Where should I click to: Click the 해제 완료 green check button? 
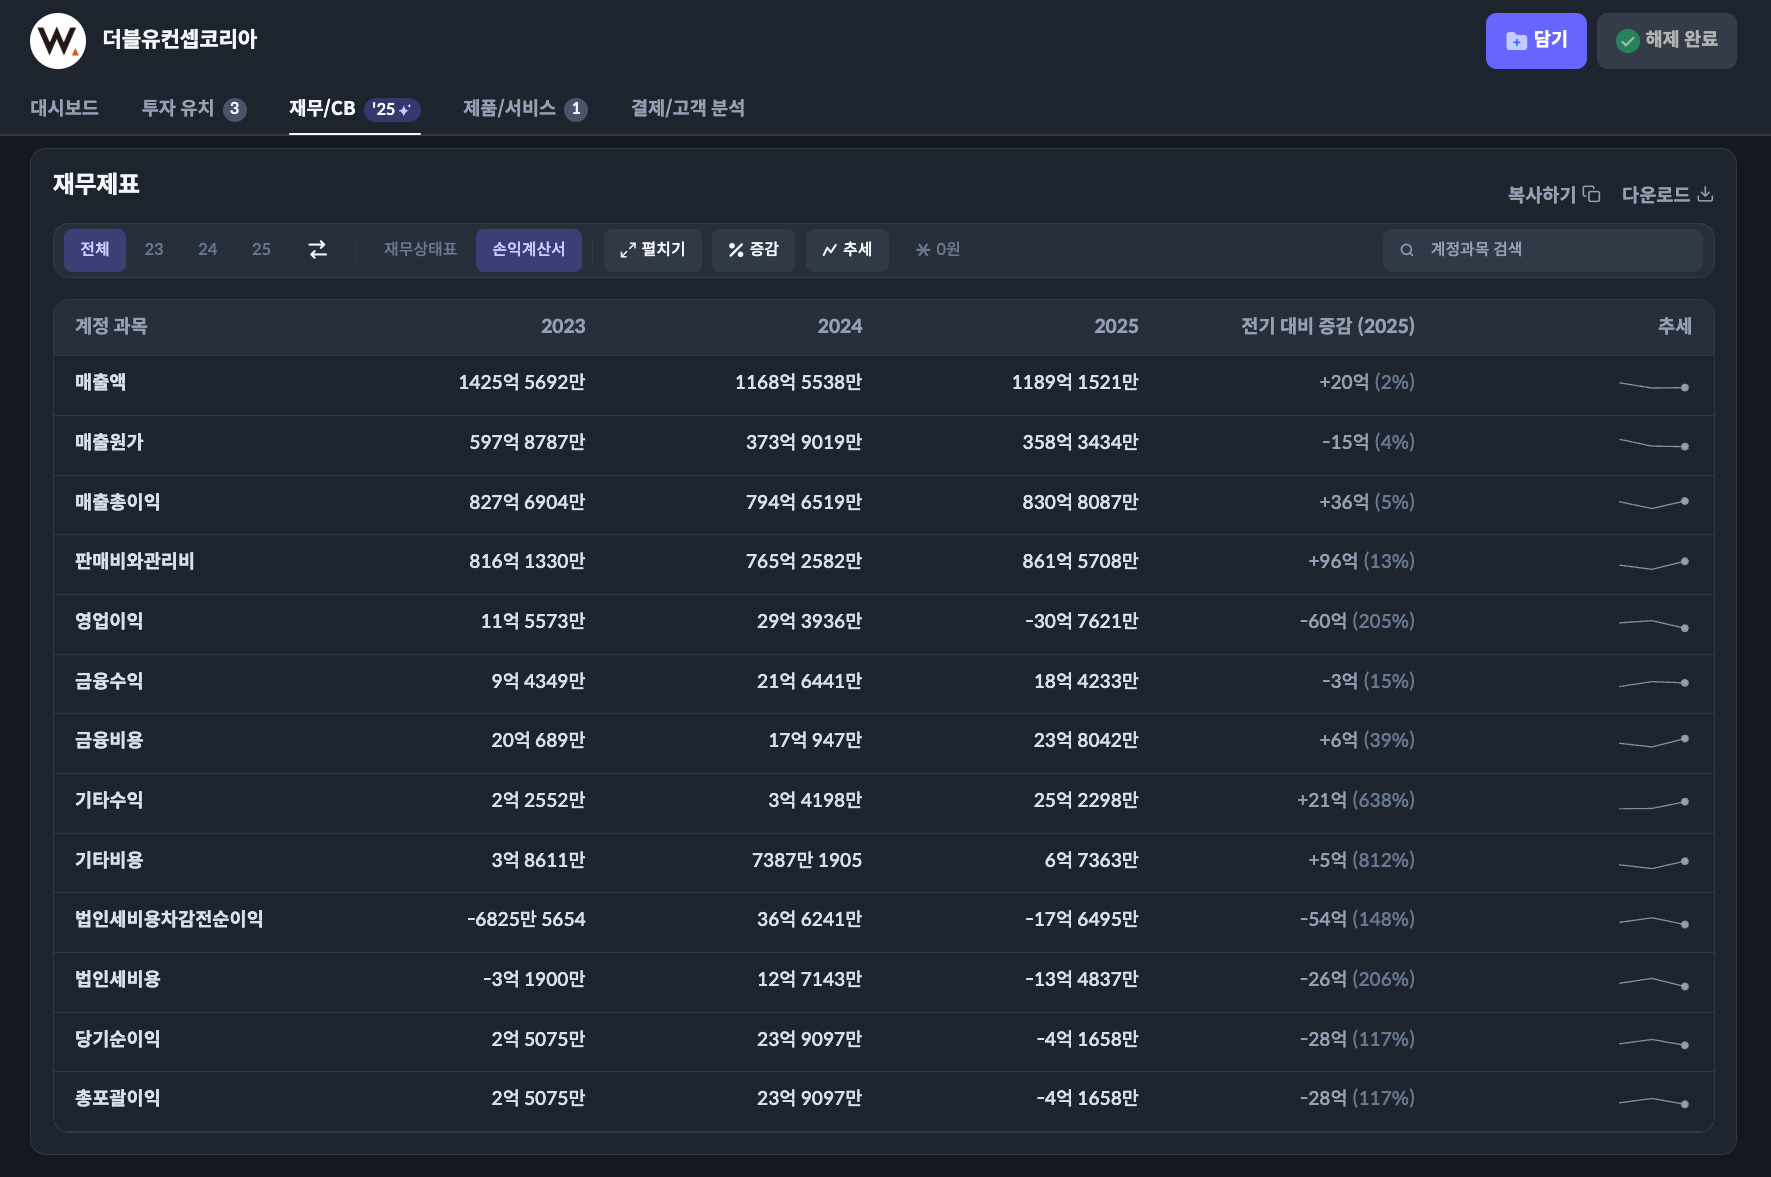tap(1666, 41)
